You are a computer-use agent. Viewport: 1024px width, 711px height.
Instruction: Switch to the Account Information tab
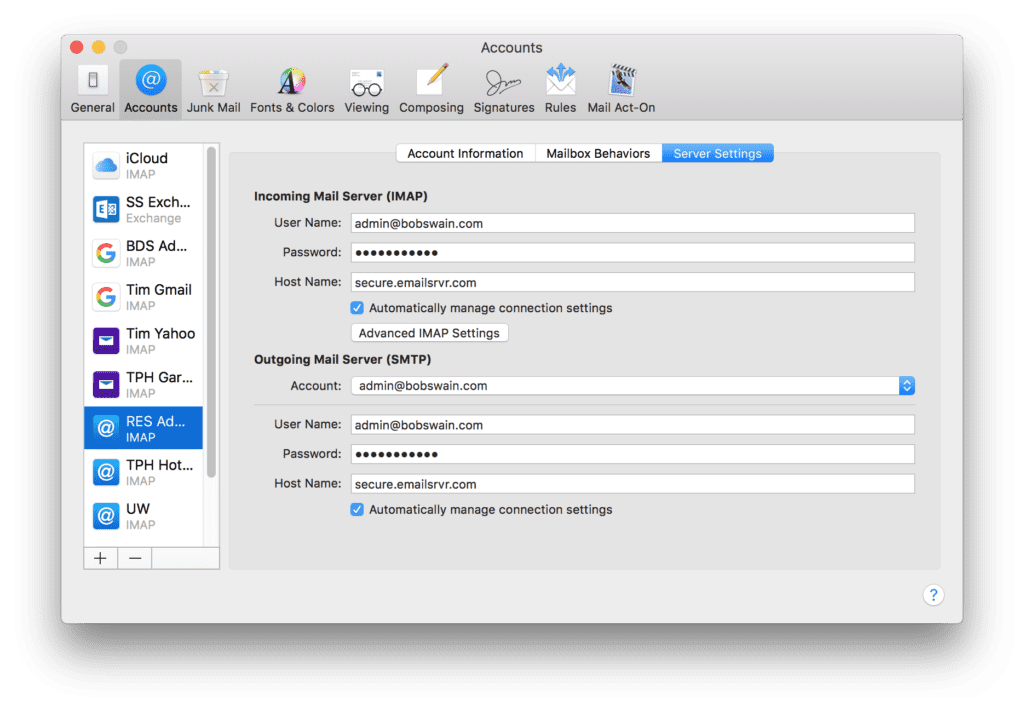coord(465,153)
